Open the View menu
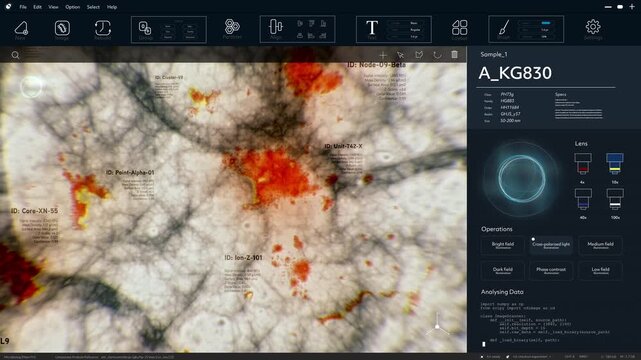This screenshot has height=360, width=641. 53,7
